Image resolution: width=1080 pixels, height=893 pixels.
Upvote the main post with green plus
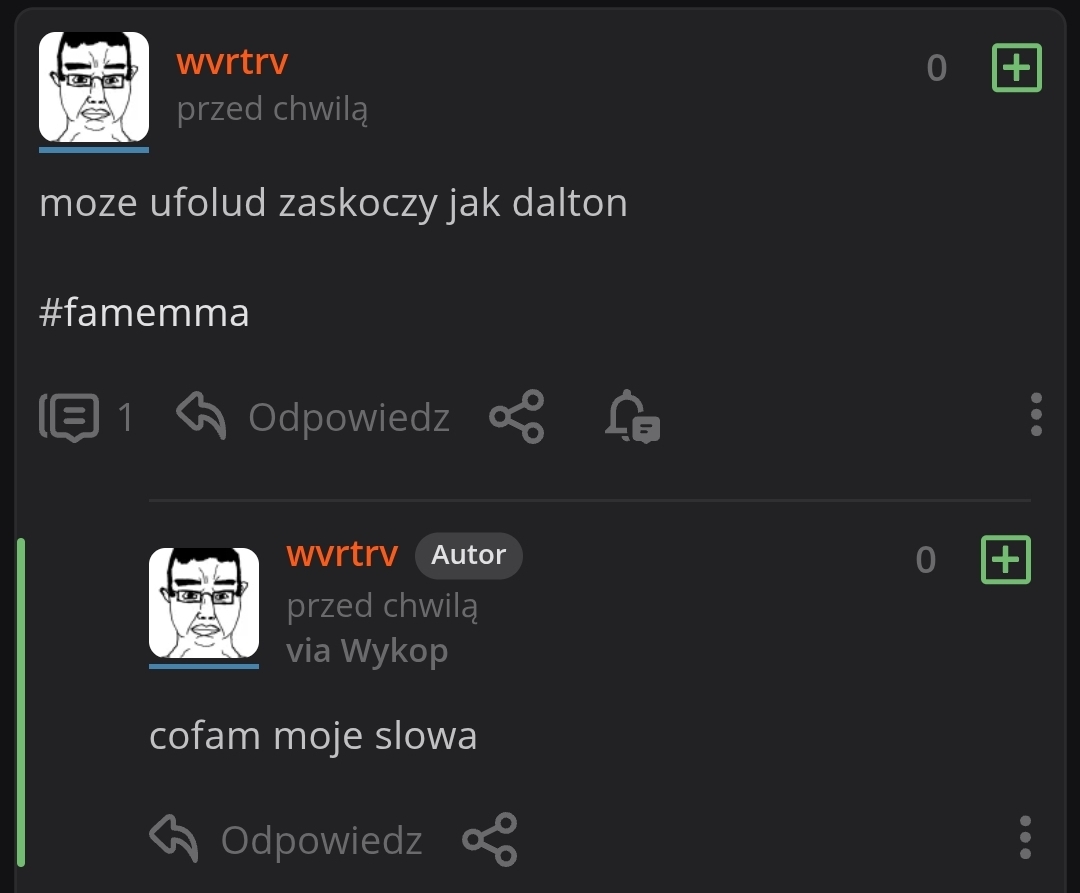[x=1016, y=67]
